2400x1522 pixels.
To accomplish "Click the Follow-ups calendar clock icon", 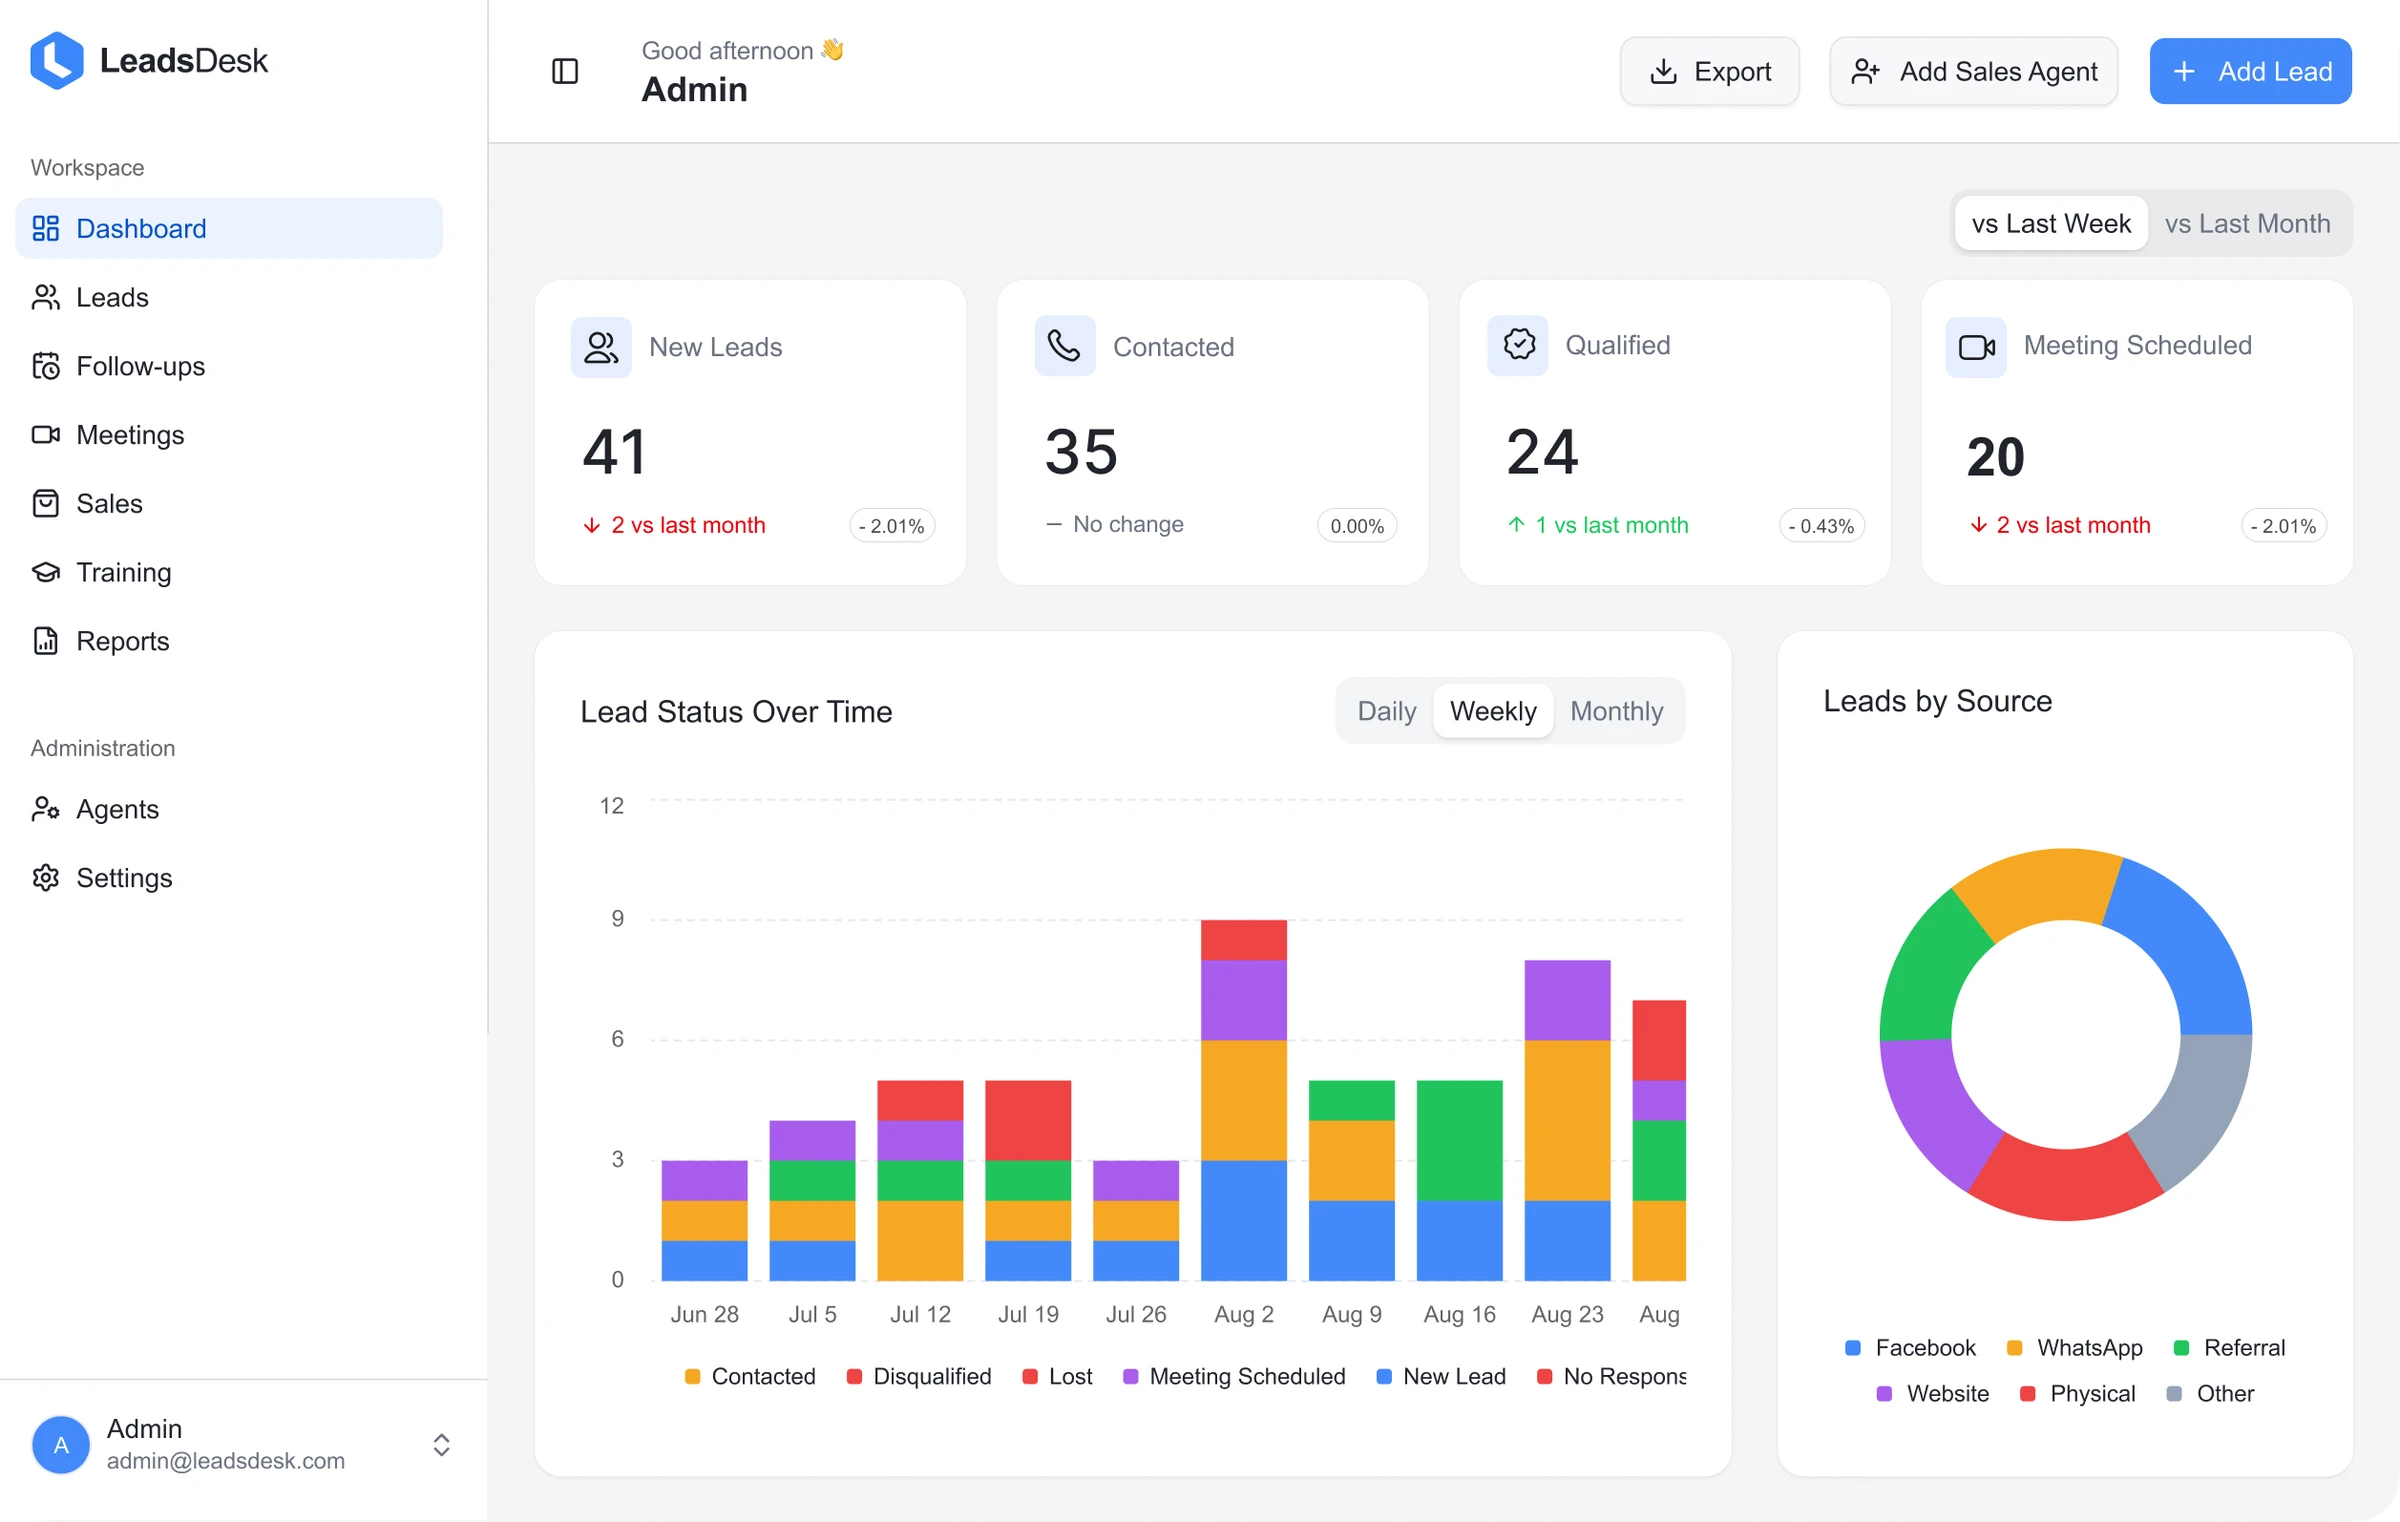I will click(x=46, y=366).
